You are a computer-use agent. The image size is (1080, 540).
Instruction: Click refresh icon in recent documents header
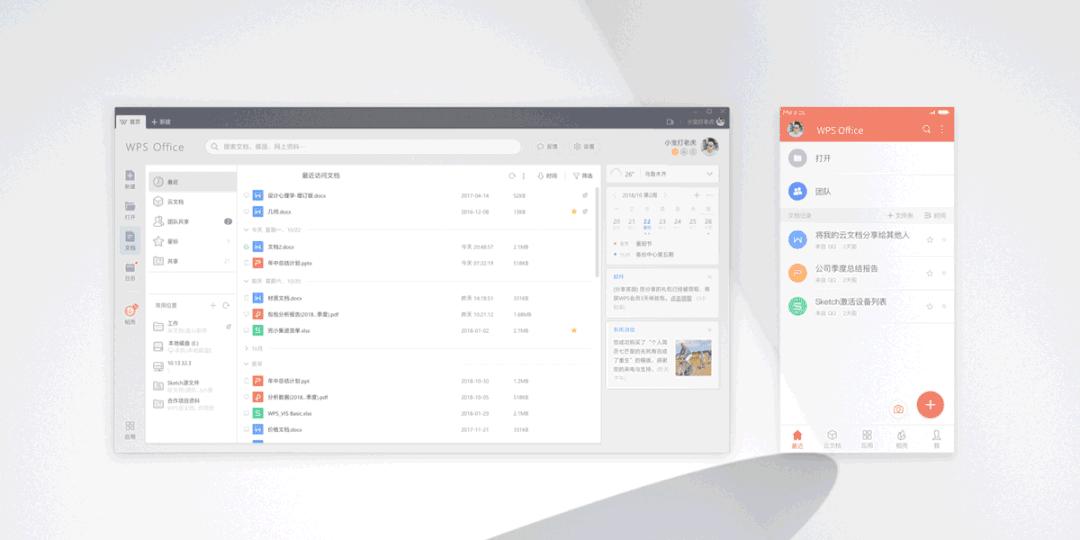point(512,176)
